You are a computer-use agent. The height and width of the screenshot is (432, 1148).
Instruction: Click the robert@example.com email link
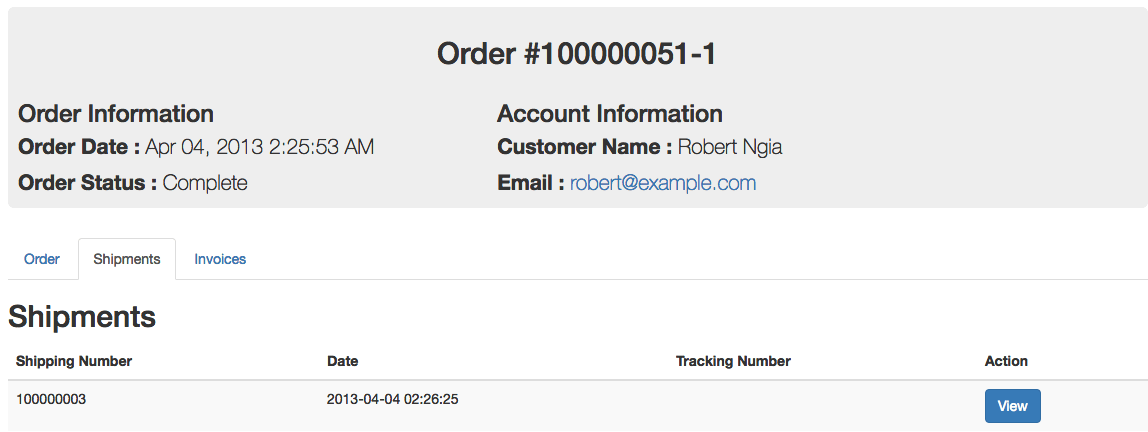[663, 183]
